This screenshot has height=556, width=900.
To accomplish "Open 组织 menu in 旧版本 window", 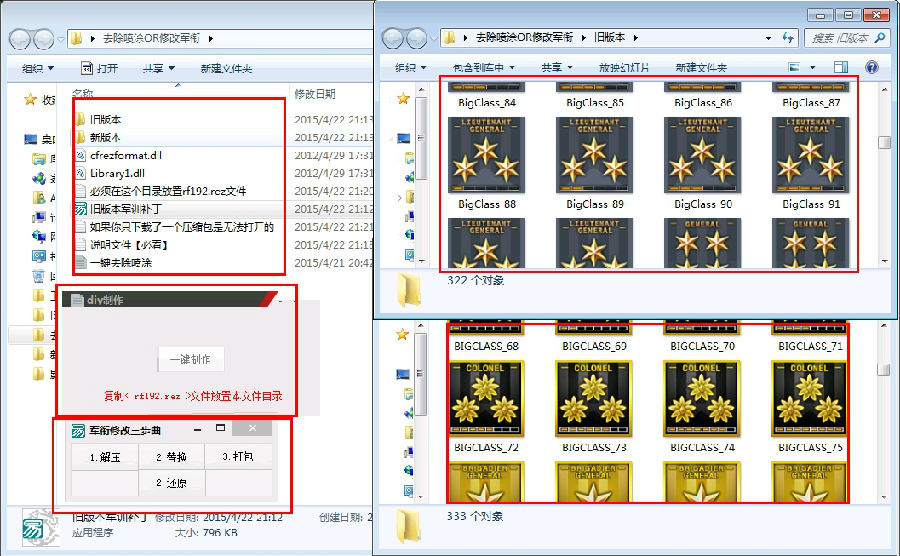I will (x=410, y=68).
